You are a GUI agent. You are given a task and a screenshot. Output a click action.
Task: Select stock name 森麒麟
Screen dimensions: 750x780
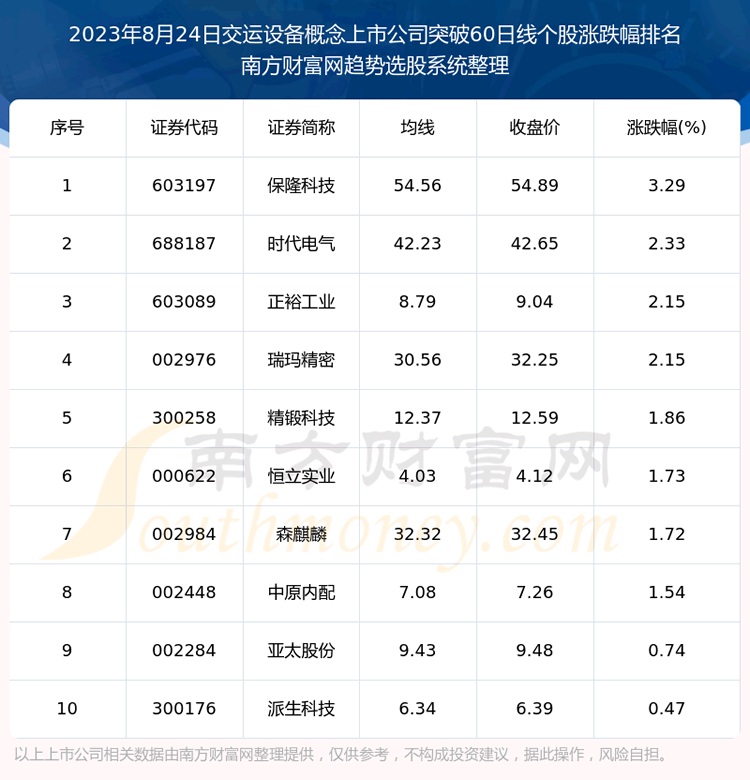(301, 534)
